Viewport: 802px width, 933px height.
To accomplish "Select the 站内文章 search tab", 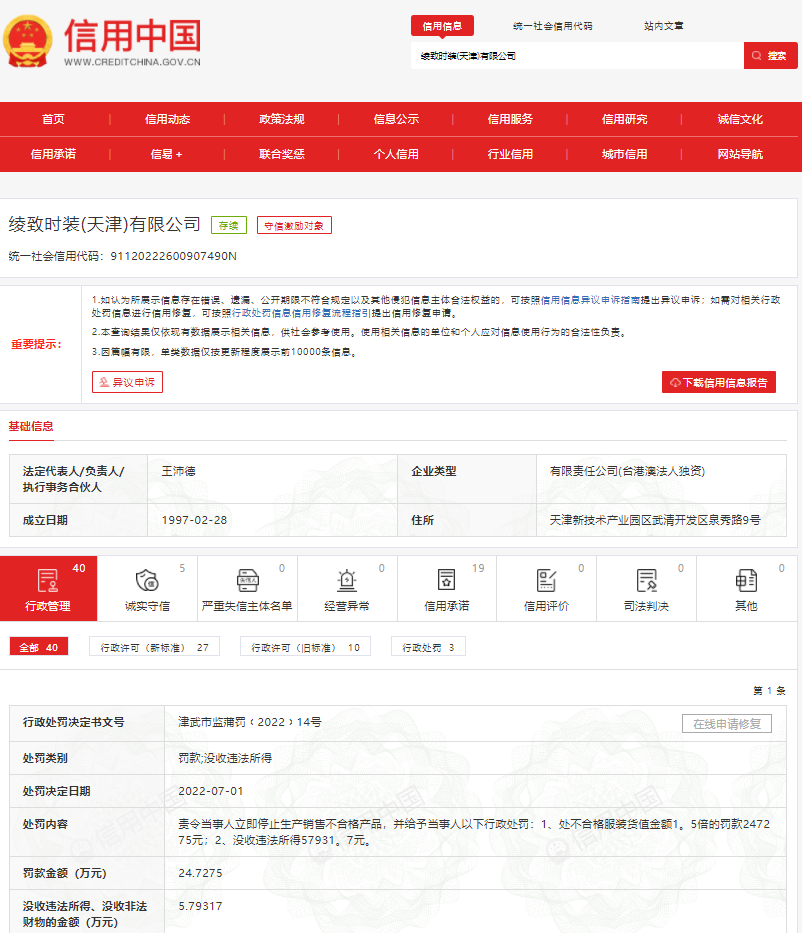I will (x=663, y=26).
